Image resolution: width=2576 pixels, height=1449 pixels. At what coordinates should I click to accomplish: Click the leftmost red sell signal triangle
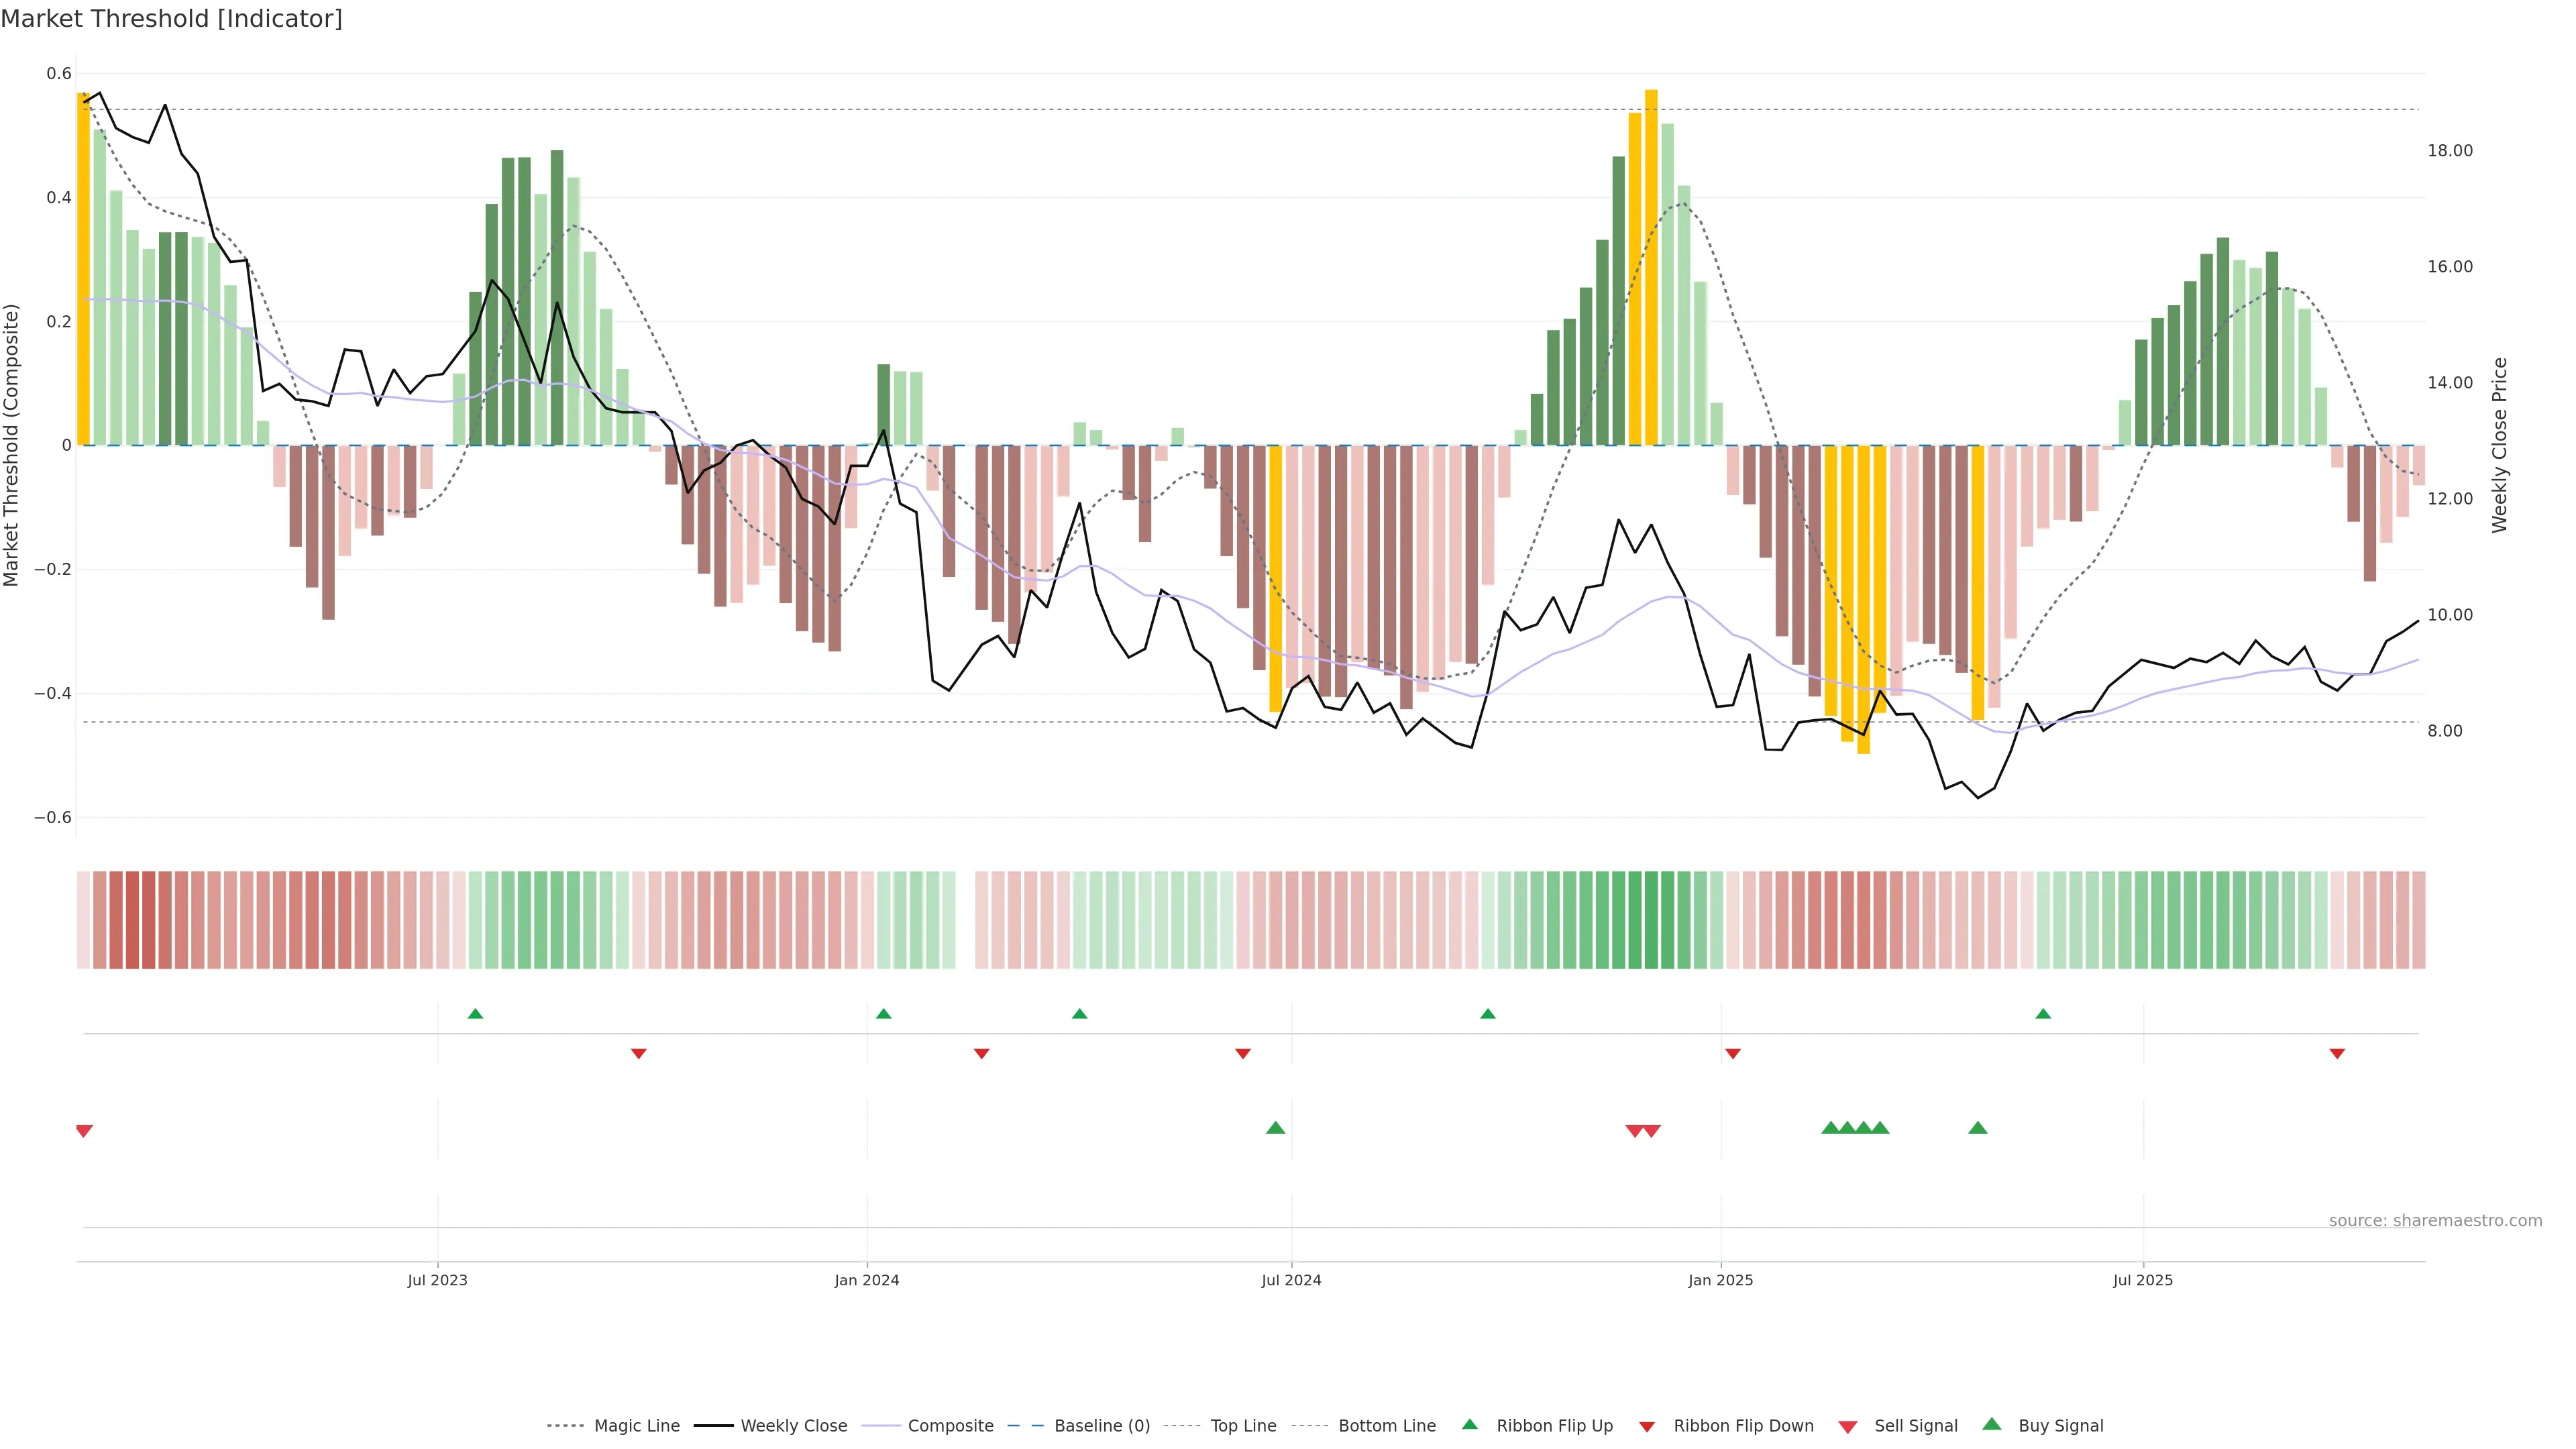coord(84,1131)
